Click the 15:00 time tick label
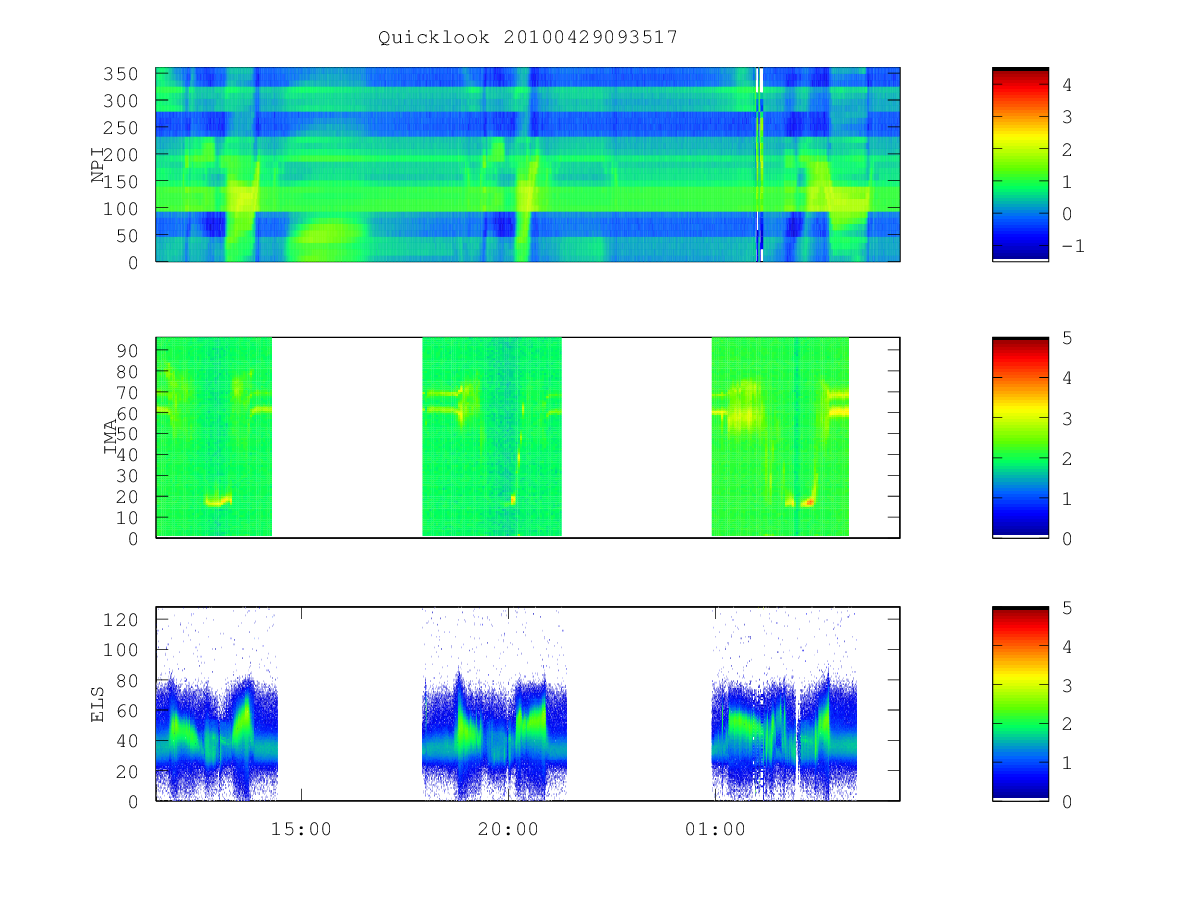Viewport: 1200px width, 900px height. point(301,829)
